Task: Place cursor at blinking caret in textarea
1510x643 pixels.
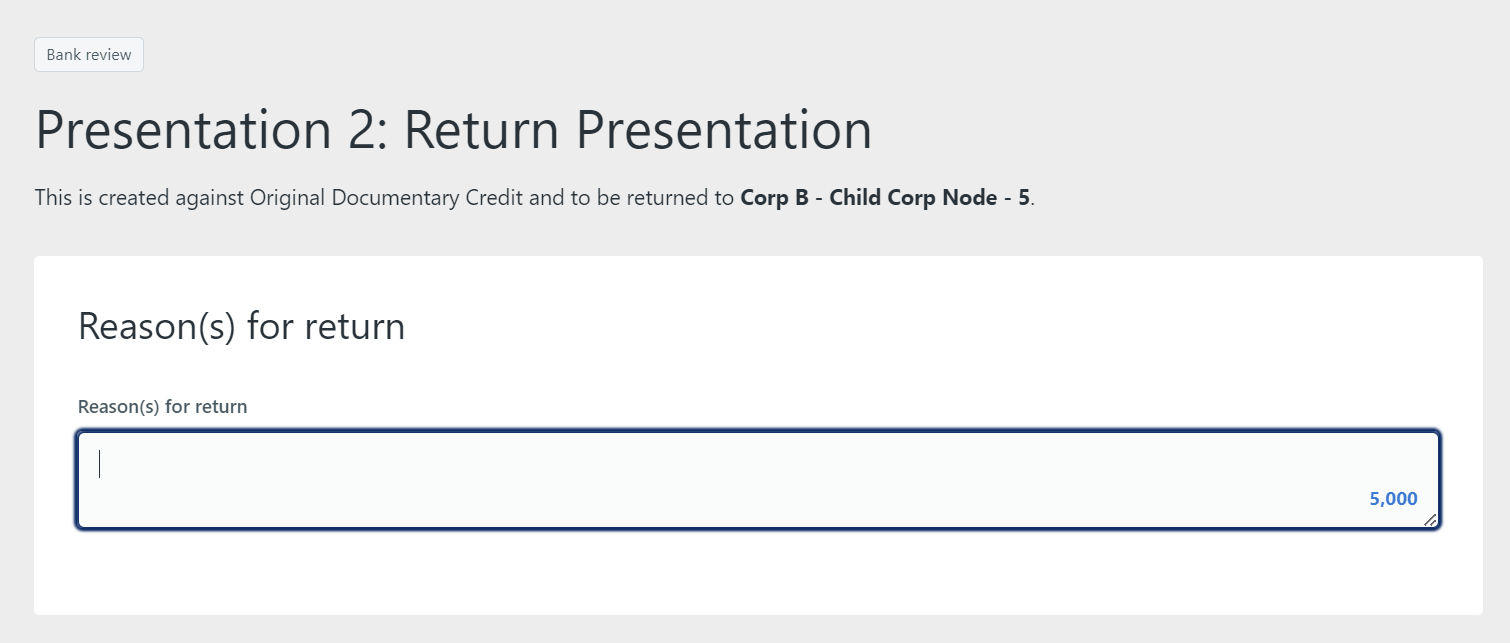Action: pyautogui.click(x=99, y=464)
